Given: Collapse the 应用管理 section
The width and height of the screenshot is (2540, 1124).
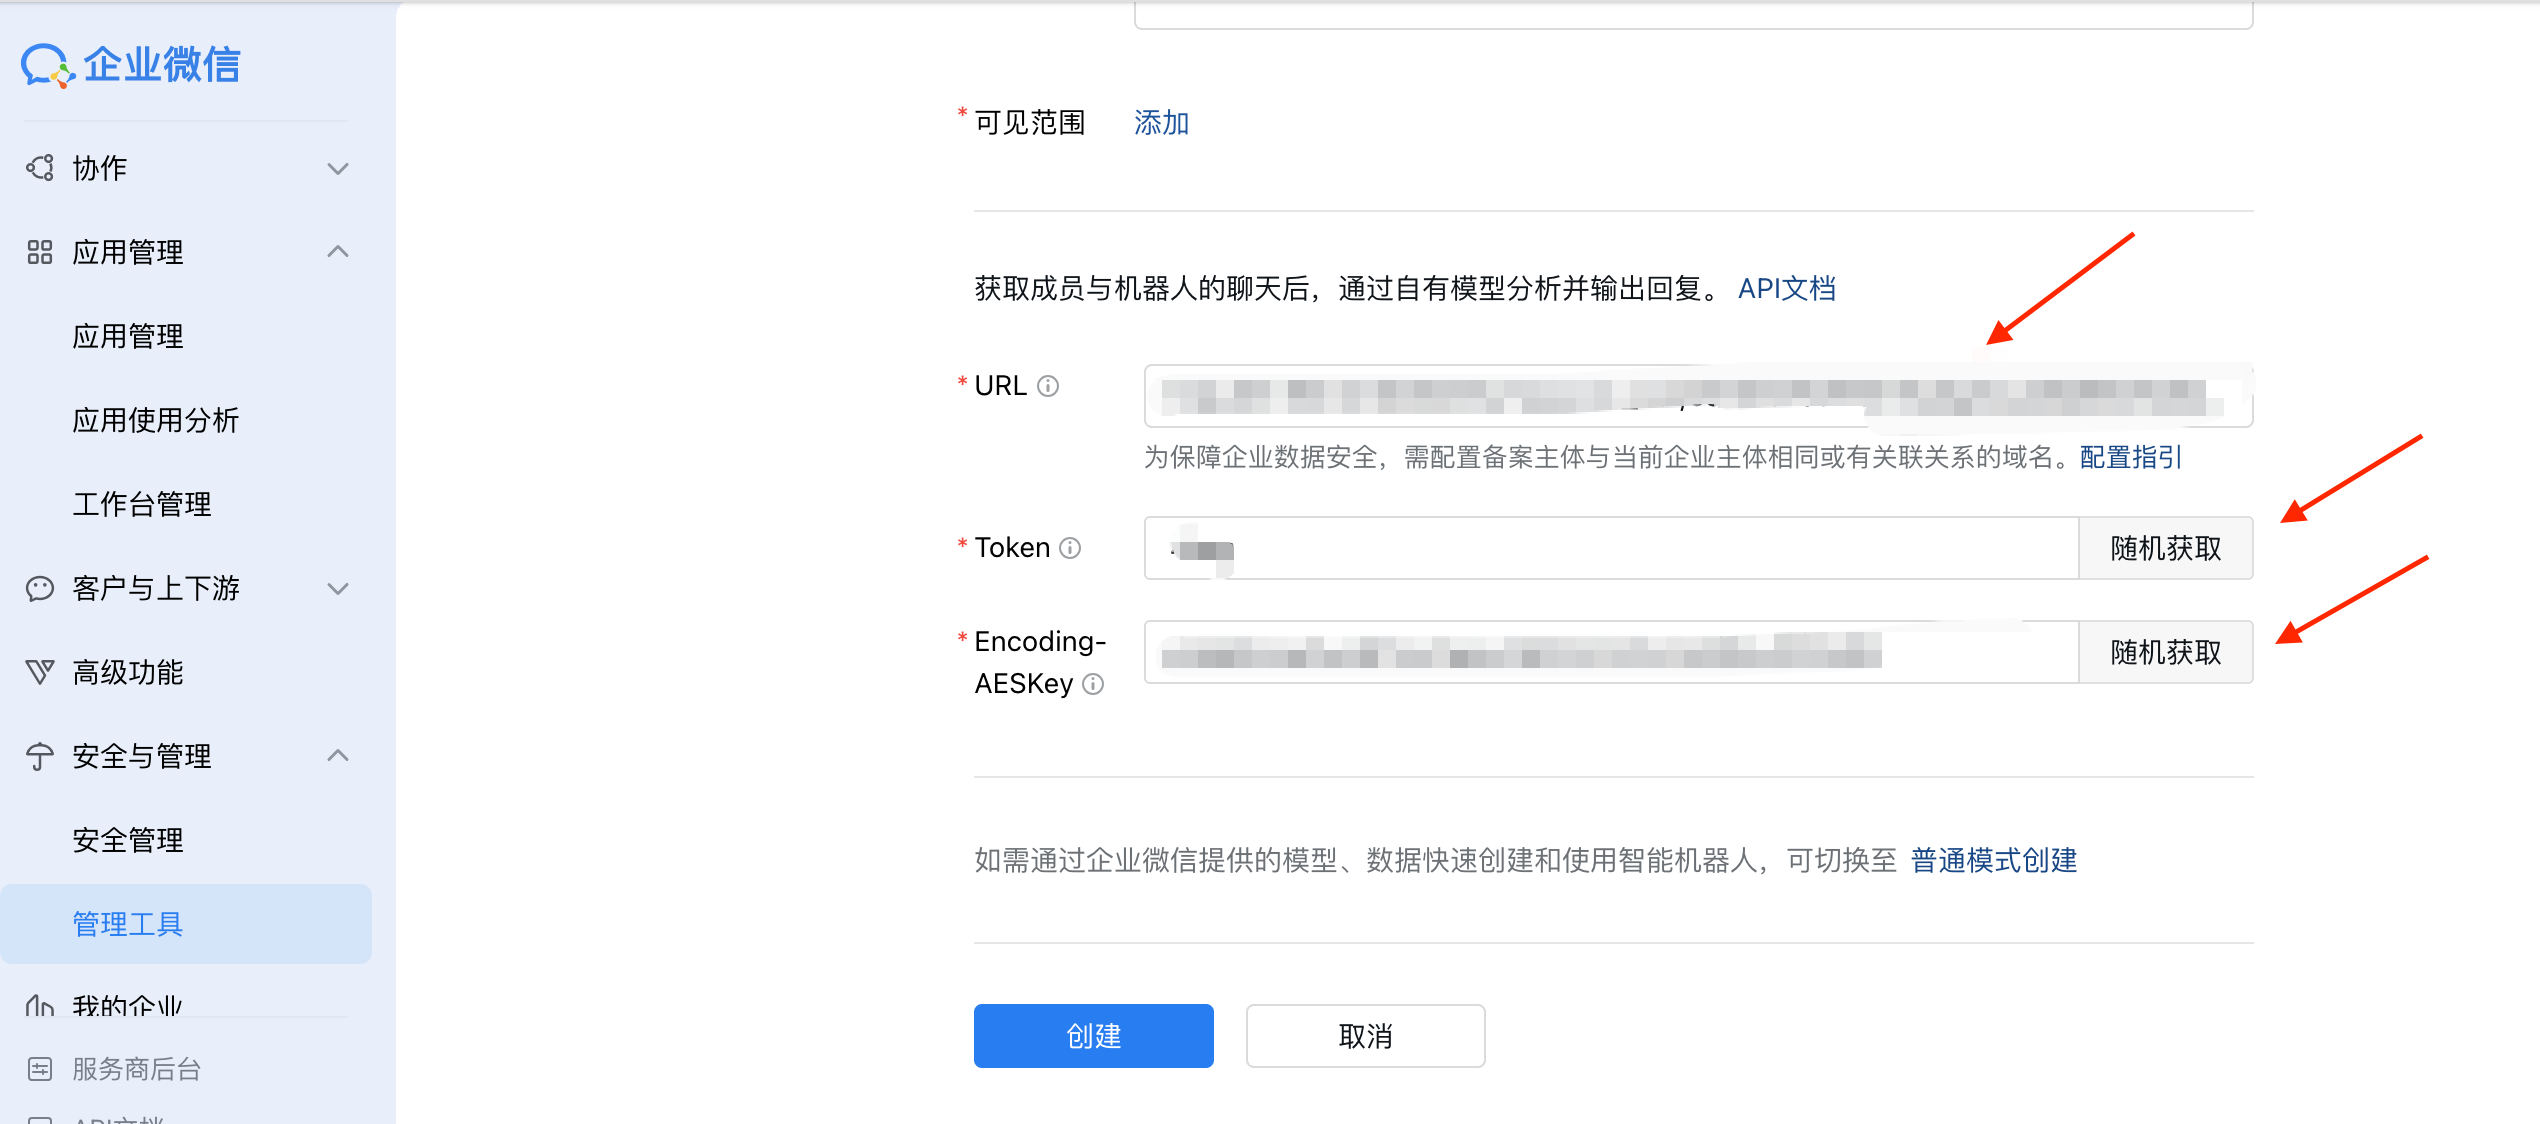Looking at the screenshot, I should [x=338, y=252].
